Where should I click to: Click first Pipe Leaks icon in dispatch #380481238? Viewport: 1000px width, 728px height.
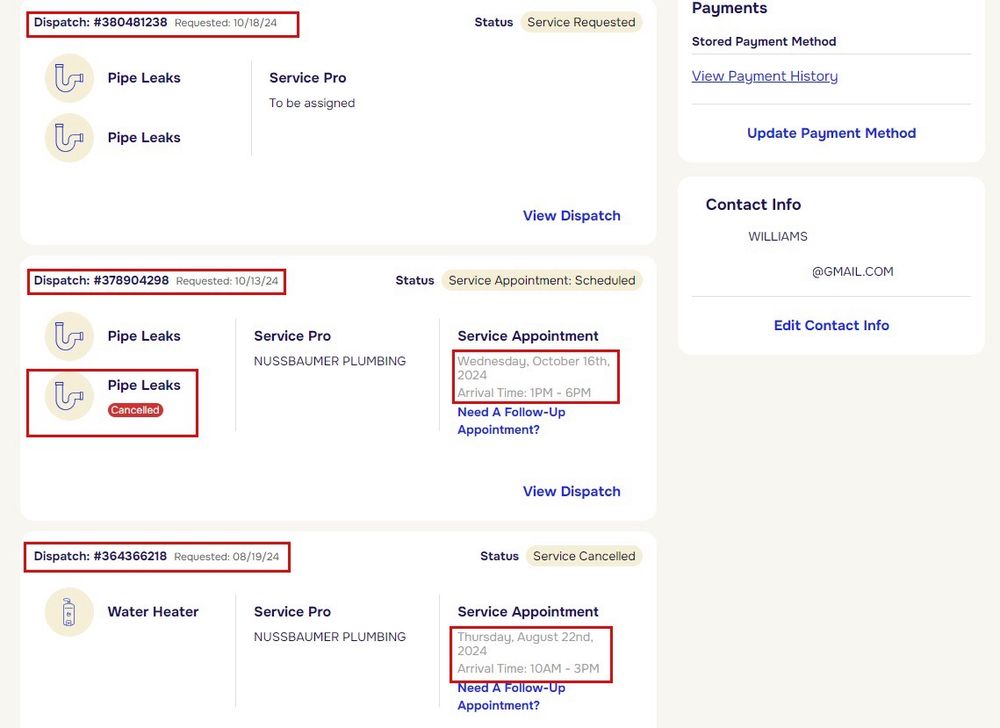pos(69,78)
